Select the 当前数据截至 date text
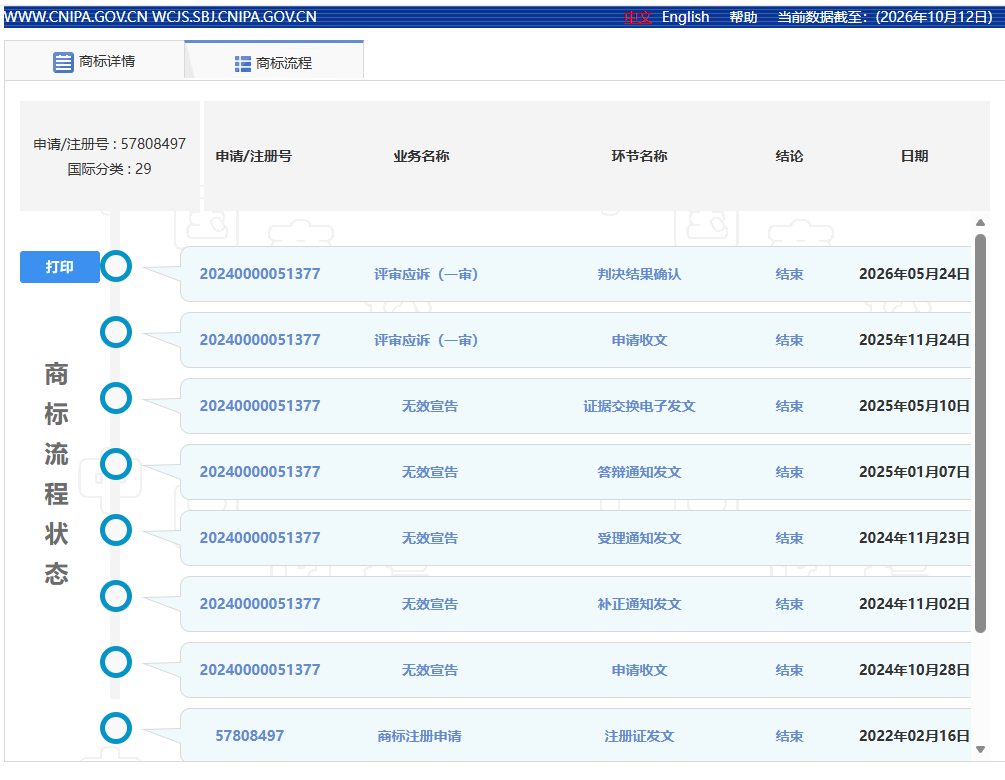The width and height of the screenshot is (1005, 780). [885, 17]
